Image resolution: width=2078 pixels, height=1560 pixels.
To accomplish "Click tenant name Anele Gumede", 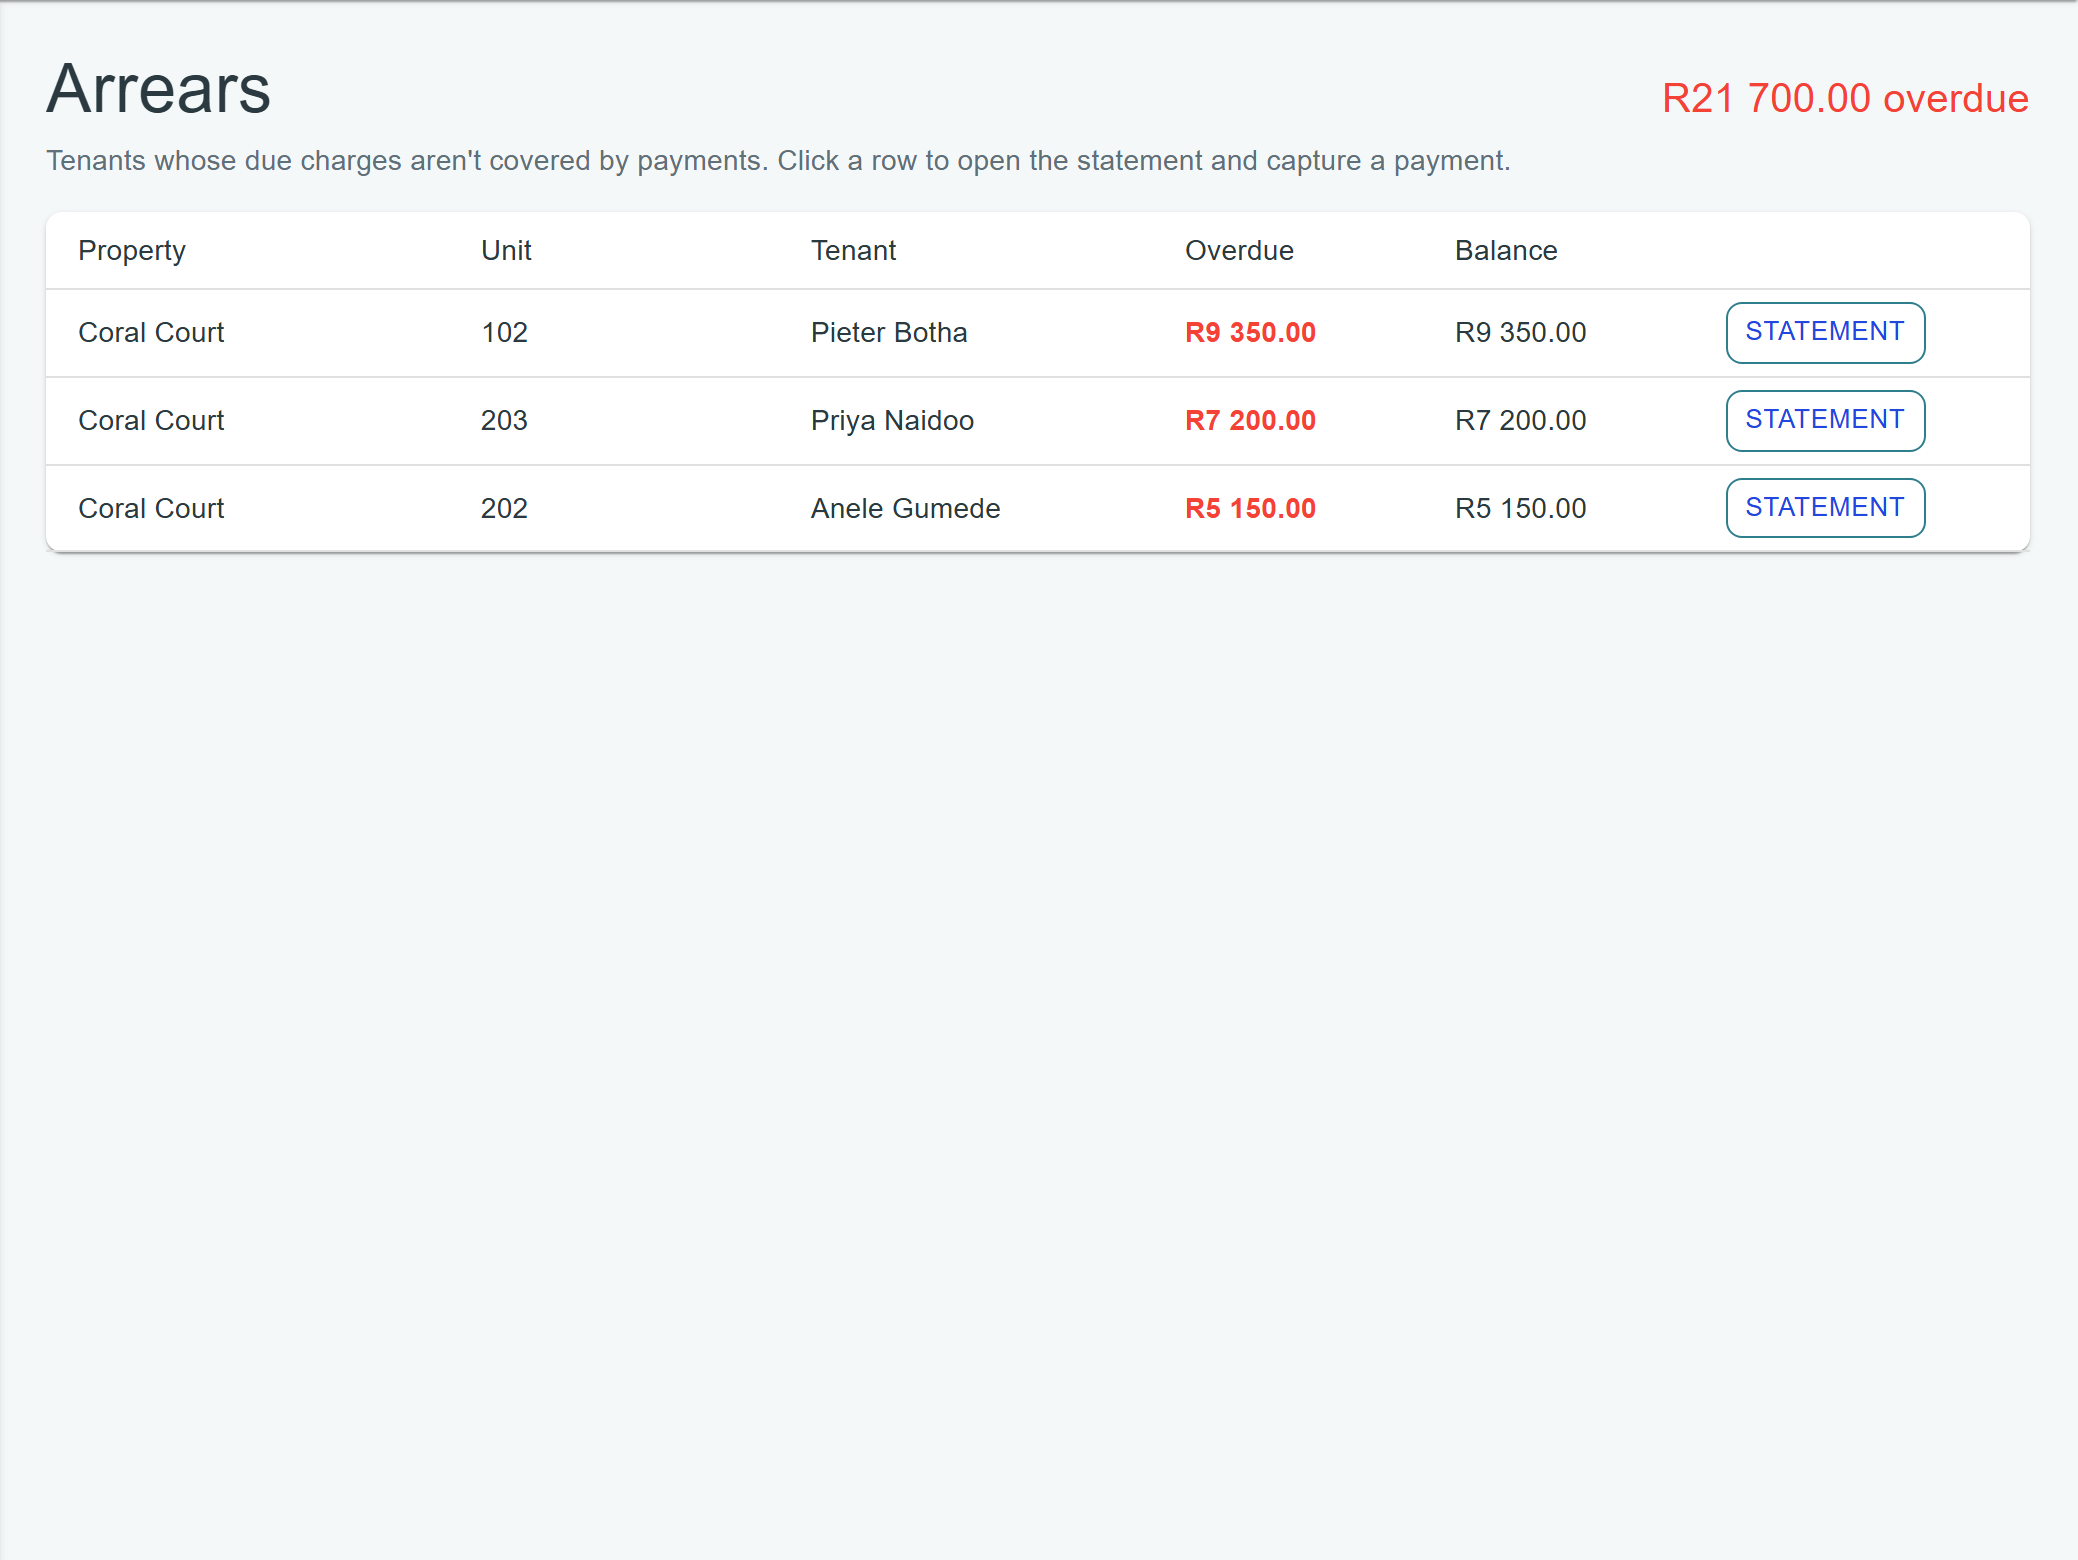I will tap(905, 508).
